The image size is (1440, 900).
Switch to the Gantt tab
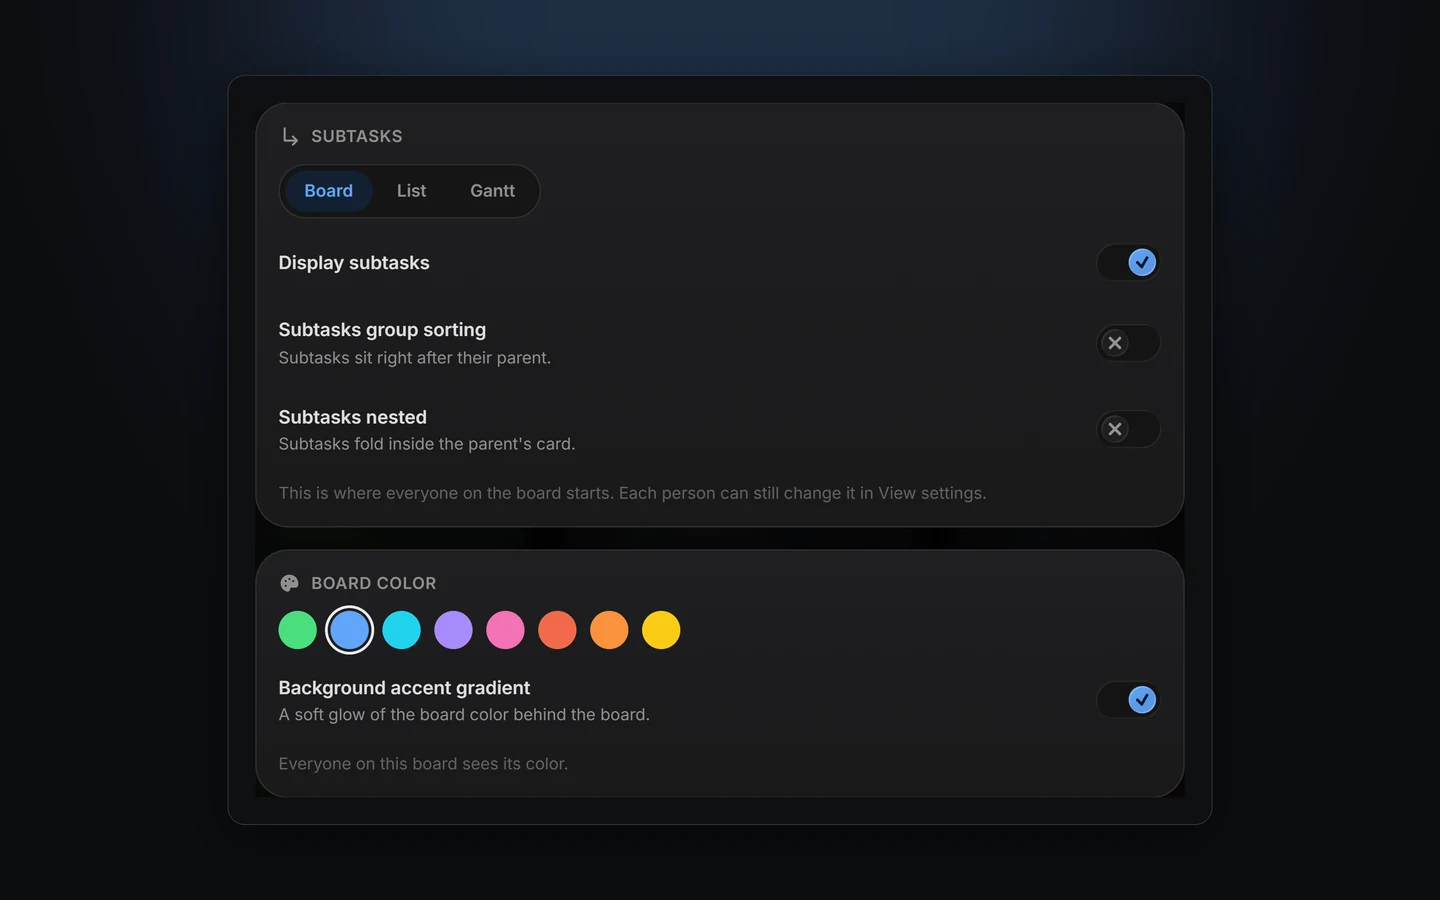[x=492, y=191]
